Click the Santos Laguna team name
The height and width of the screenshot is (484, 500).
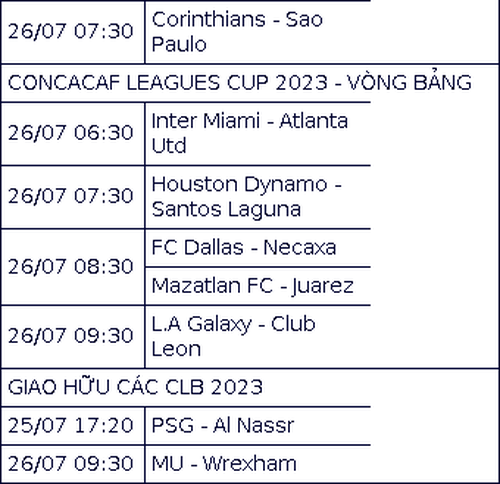[x=226, y=210]
